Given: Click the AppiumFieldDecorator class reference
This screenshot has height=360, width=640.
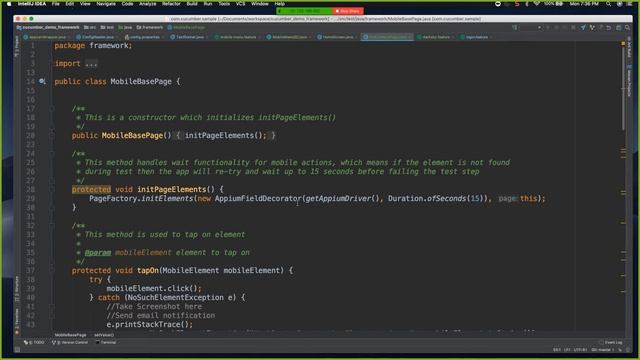Looking at the screenshot, I should click(258, 199).
